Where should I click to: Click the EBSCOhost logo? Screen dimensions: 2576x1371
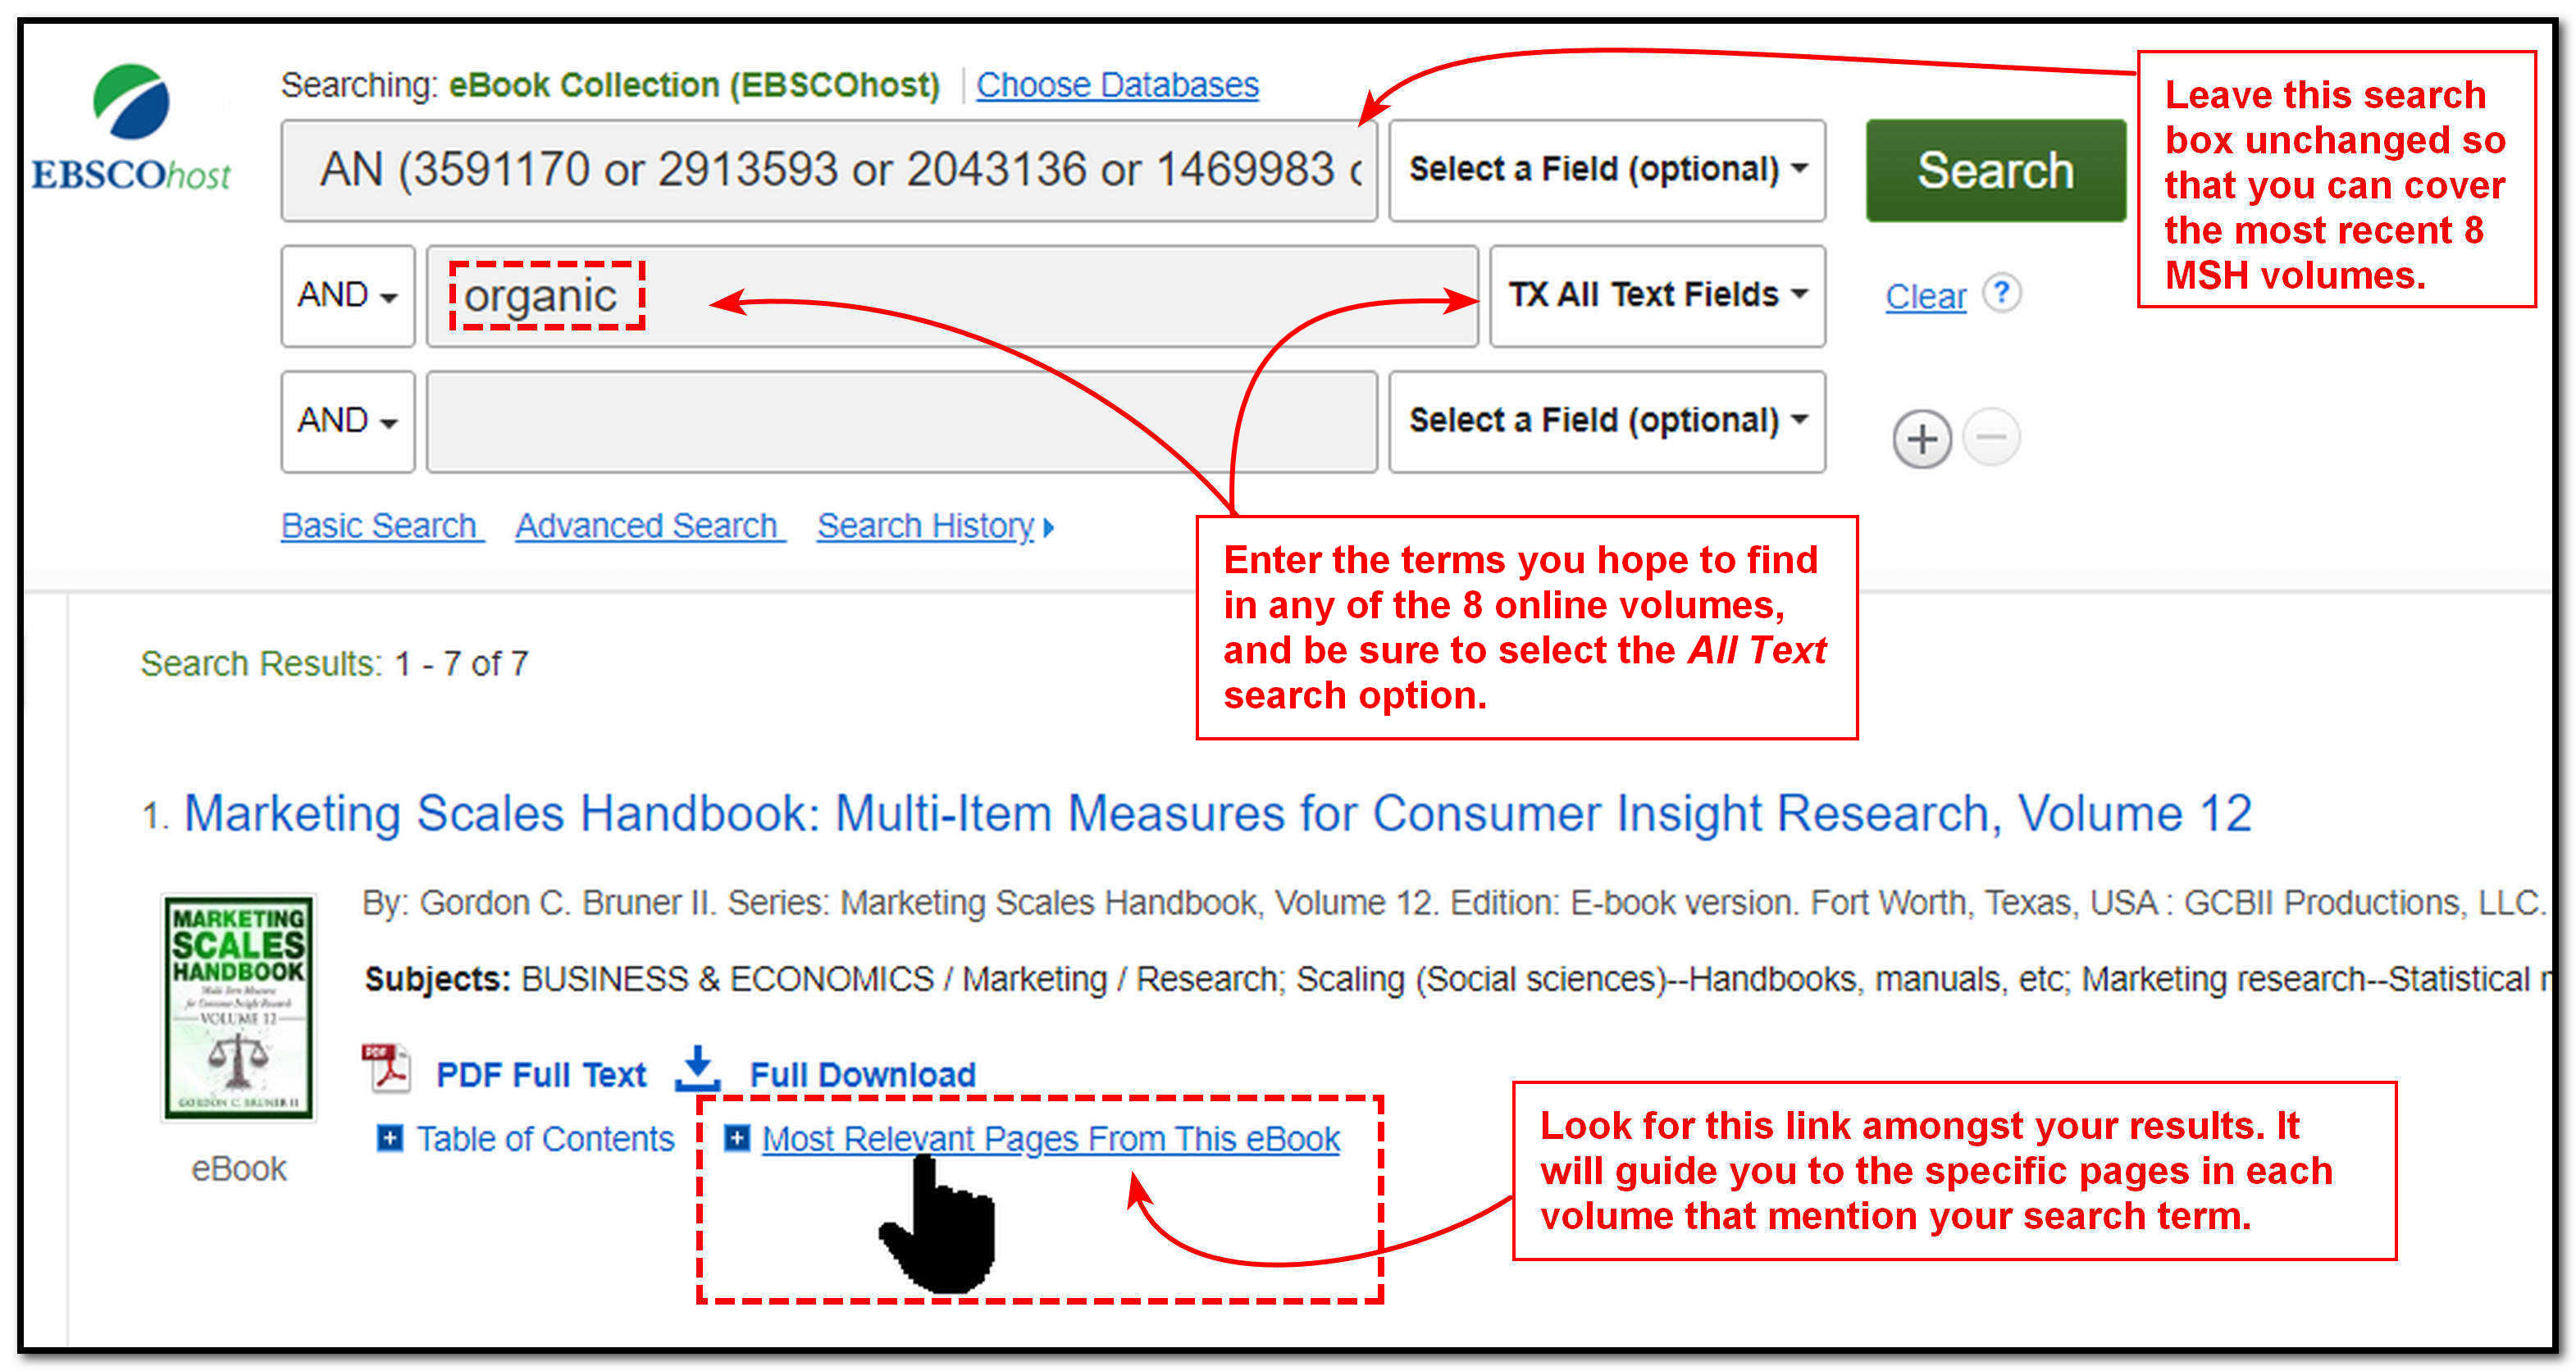coord(131,128)
